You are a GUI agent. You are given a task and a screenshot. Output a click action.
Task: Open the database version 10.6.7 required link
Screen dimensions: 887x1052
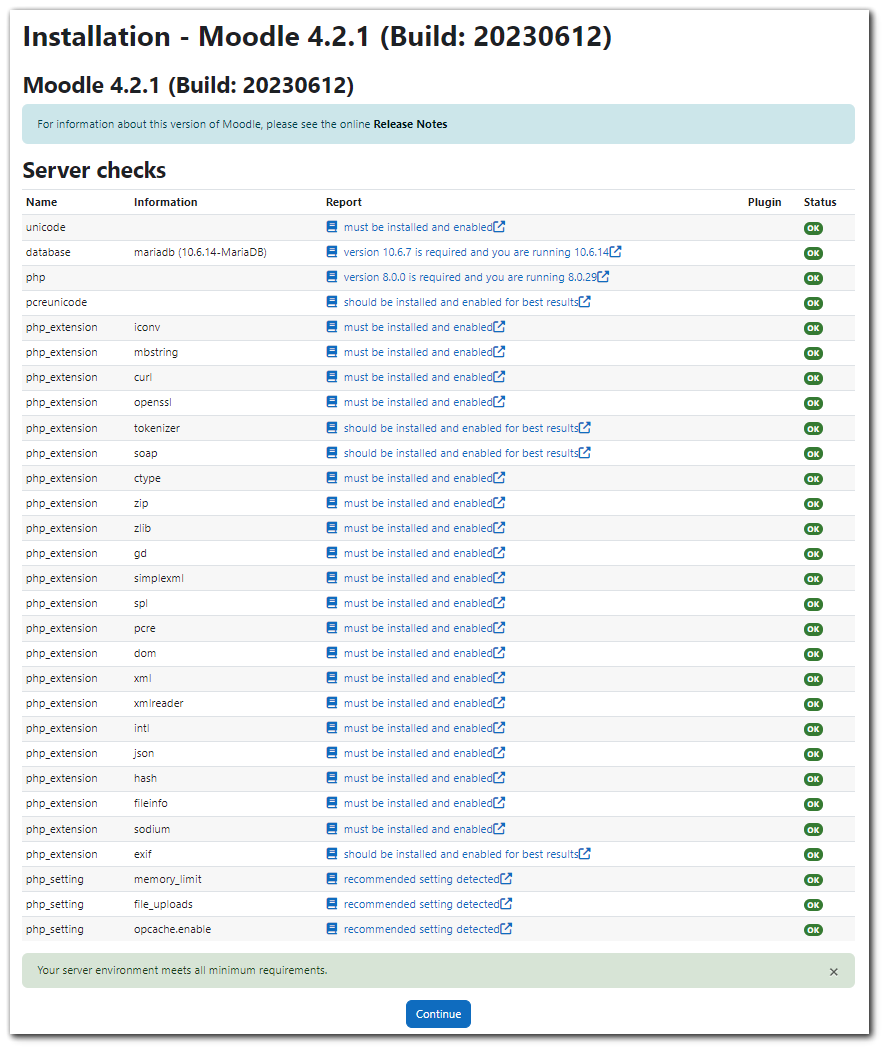point(476,252)
